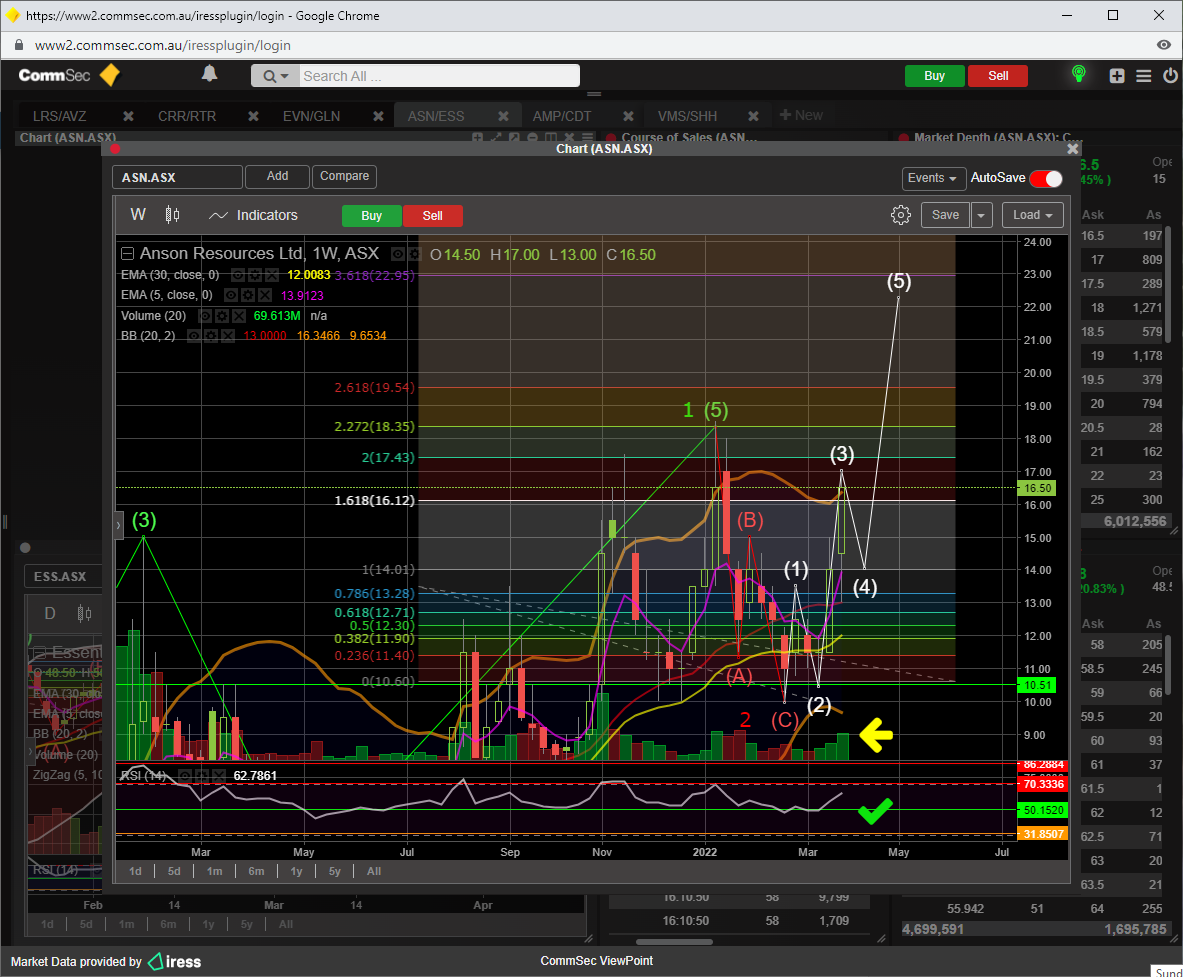Click Sell in the chart toolbar
1183x977 pixels.
coord(432,215)
